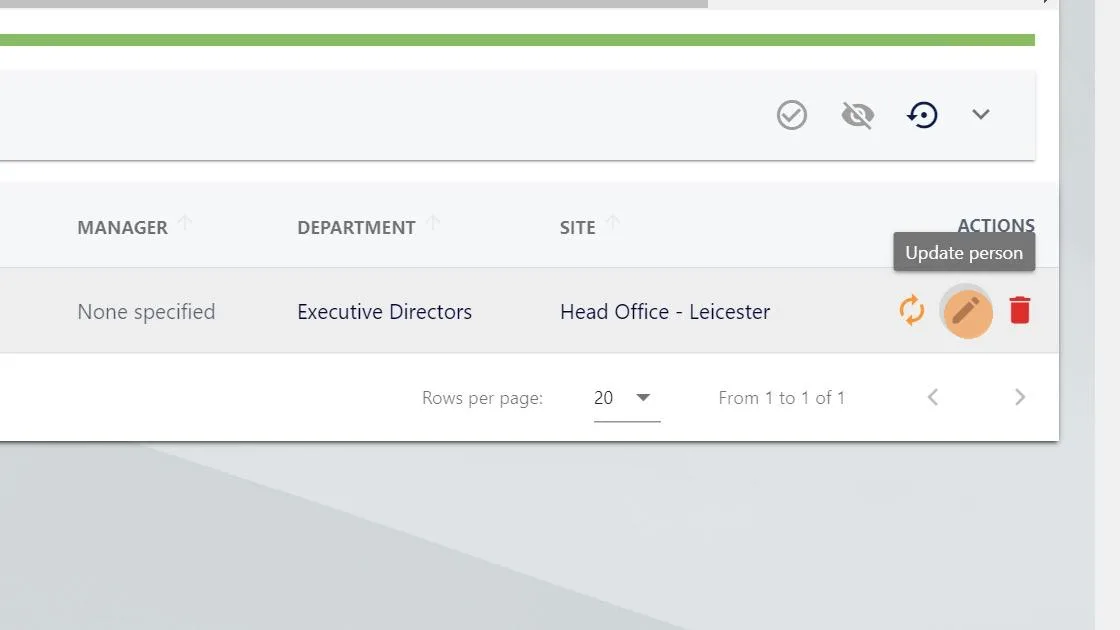
Task: Click the history restore icon
Action: point(922,115)
